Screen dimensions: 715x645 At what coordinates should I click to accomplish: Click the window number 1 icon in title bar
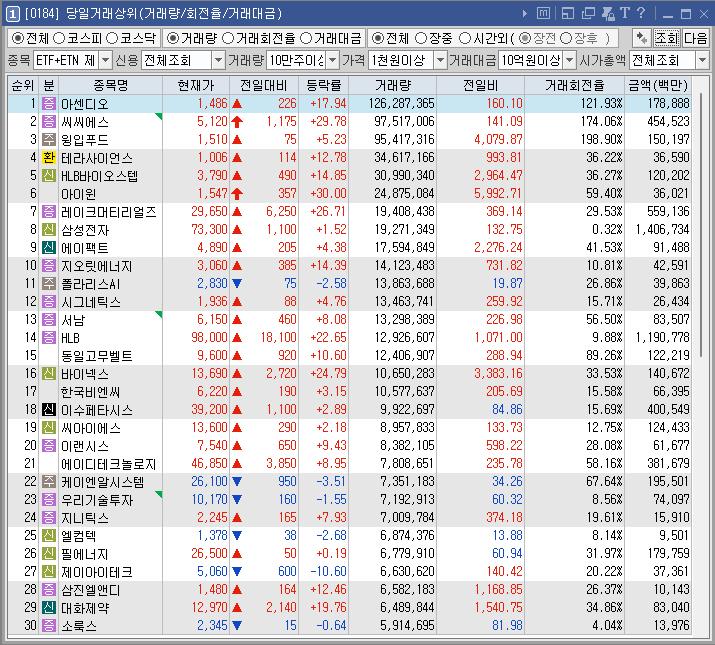coord(12,14)
